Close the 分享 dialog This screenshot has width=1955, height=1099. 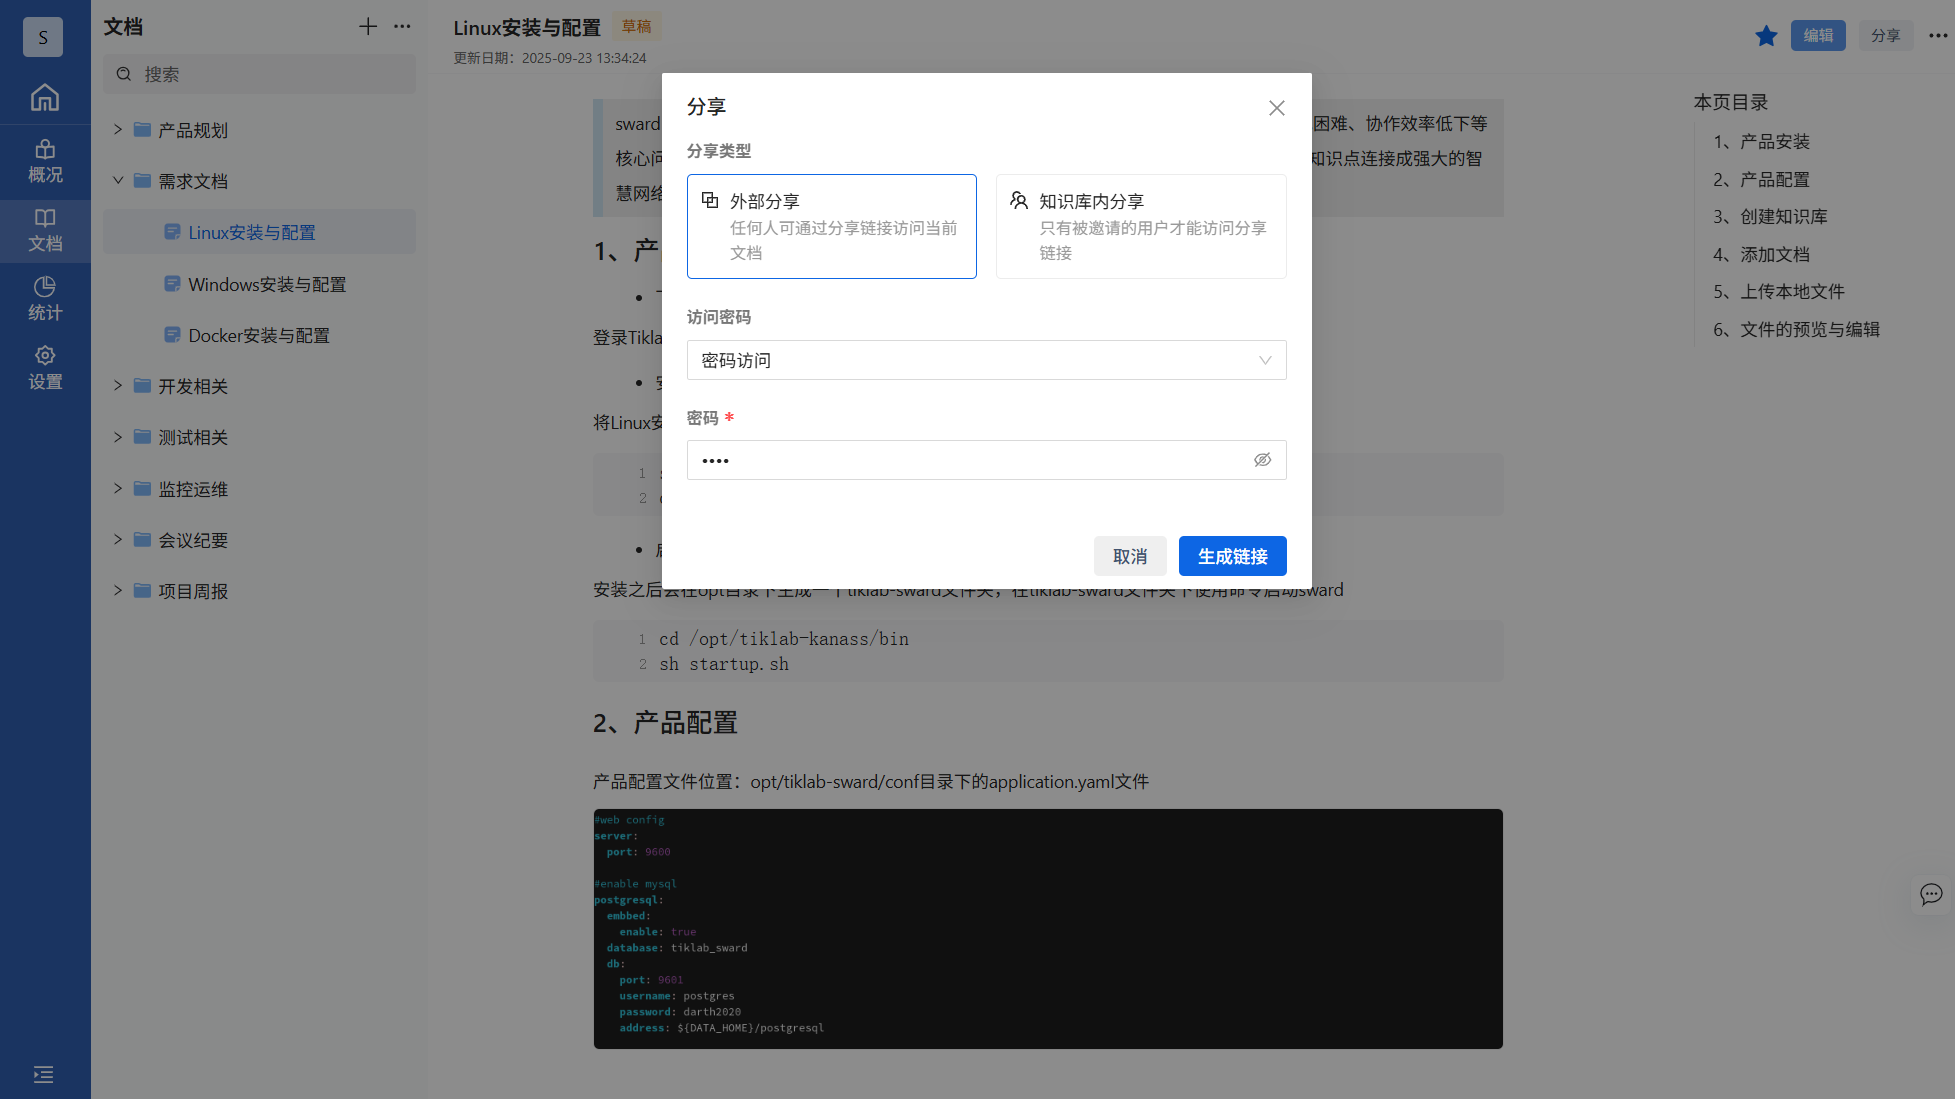(1276, 108)
